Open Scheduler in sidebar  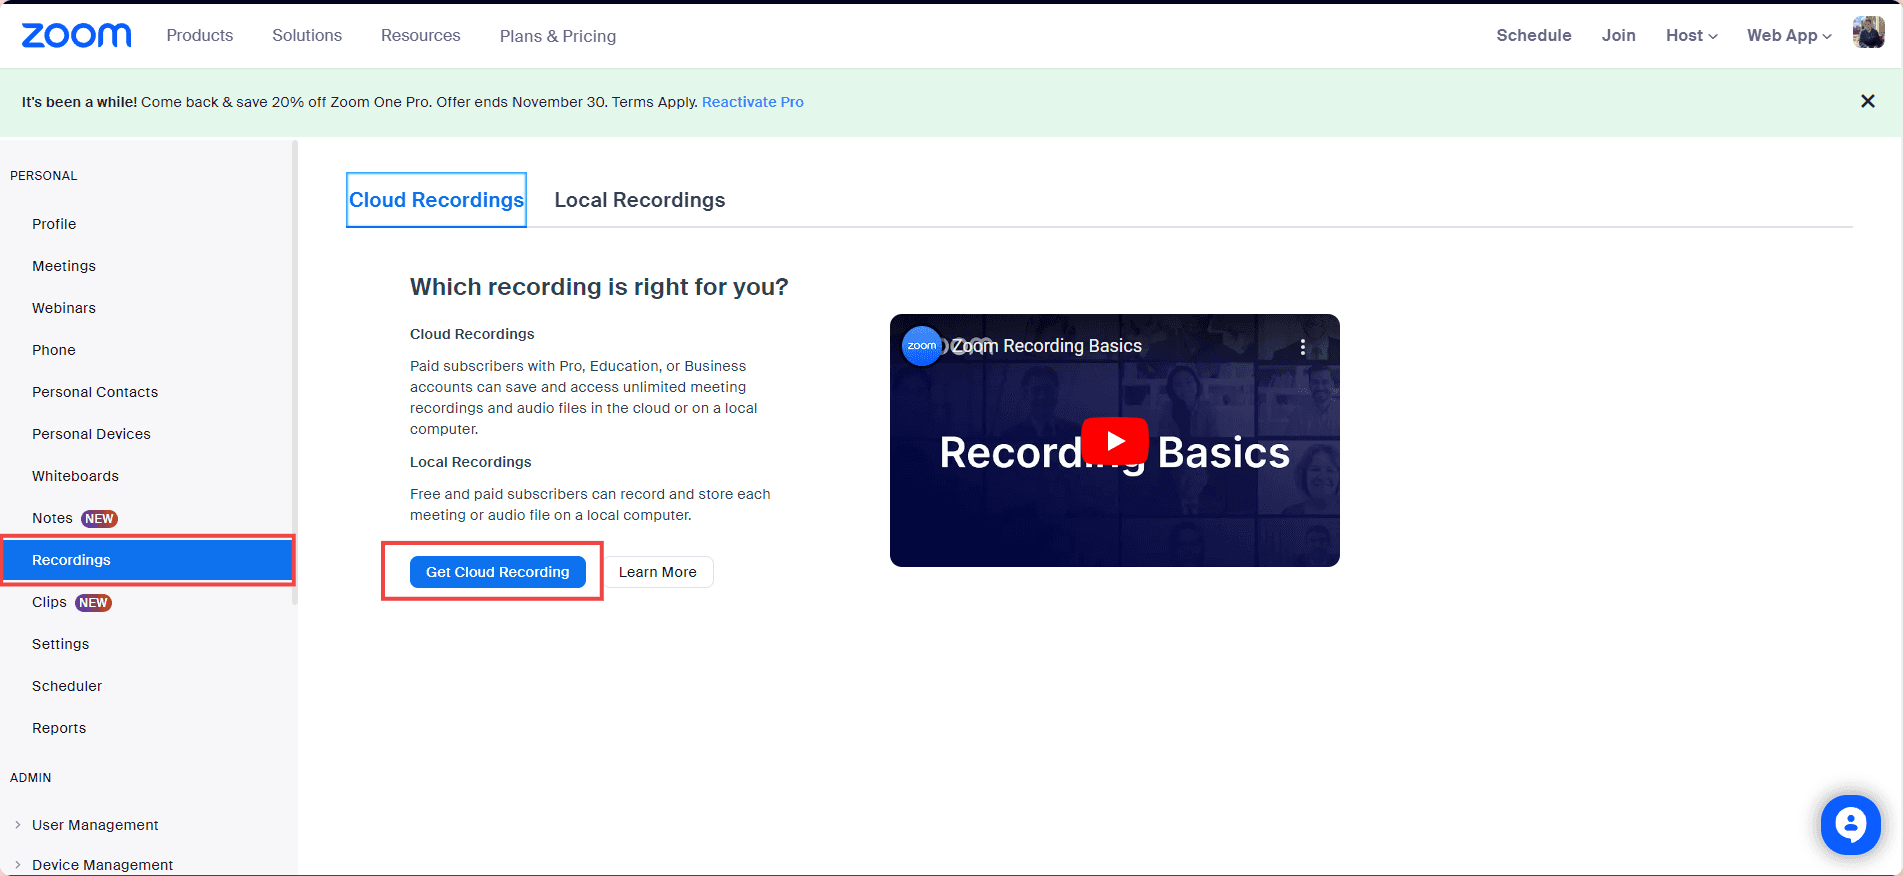coord(67,686)
